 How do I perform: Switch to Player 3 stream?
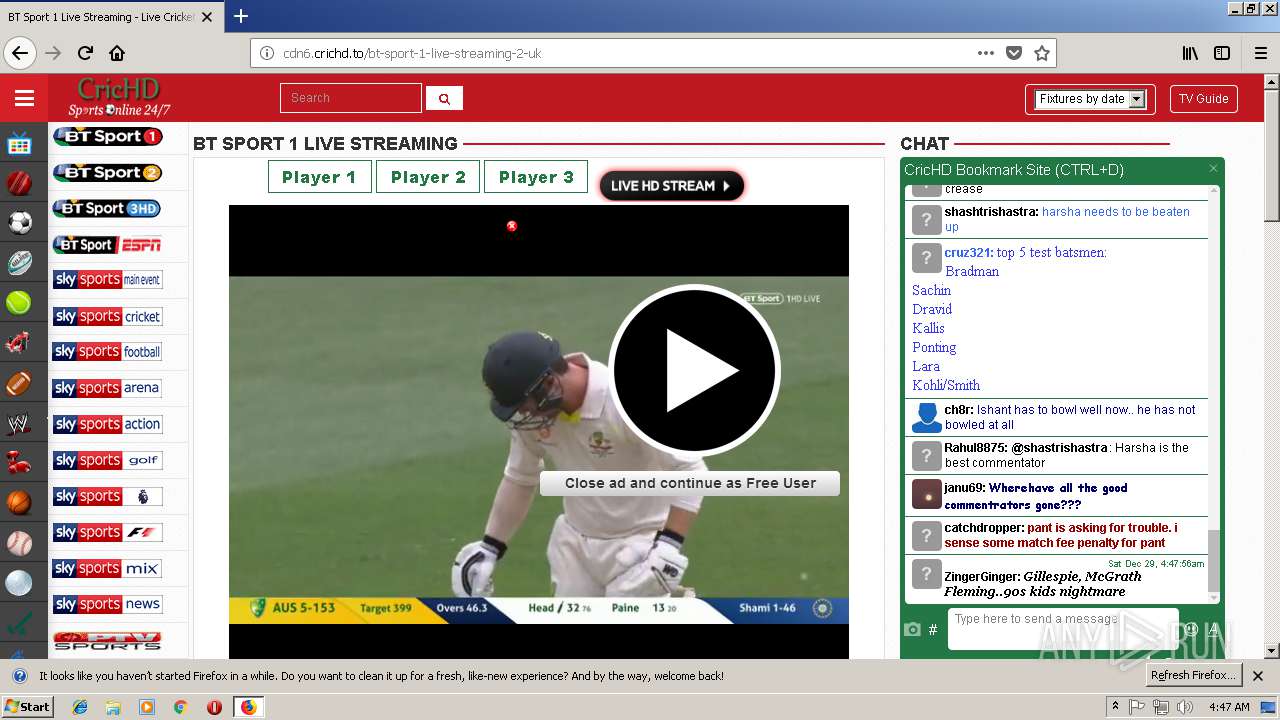[x=536, y=177]
